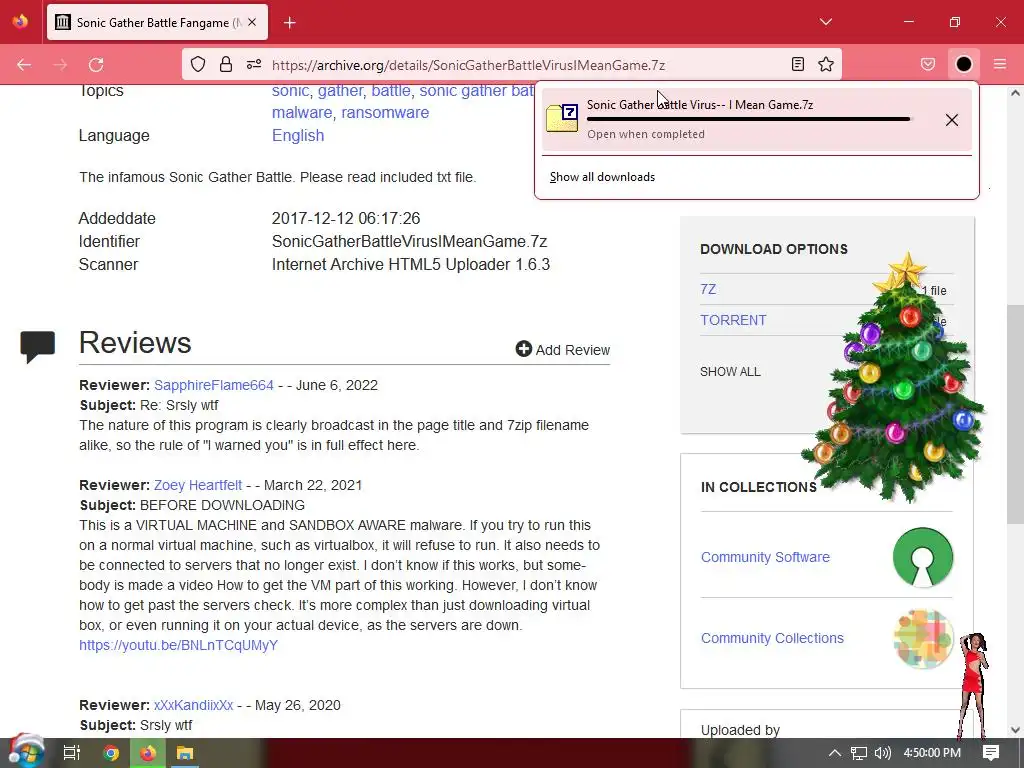This screenshot has width=1024, height=768.
Task: Toggle reader view icon in address bar
Action: (x=797, y=64)
